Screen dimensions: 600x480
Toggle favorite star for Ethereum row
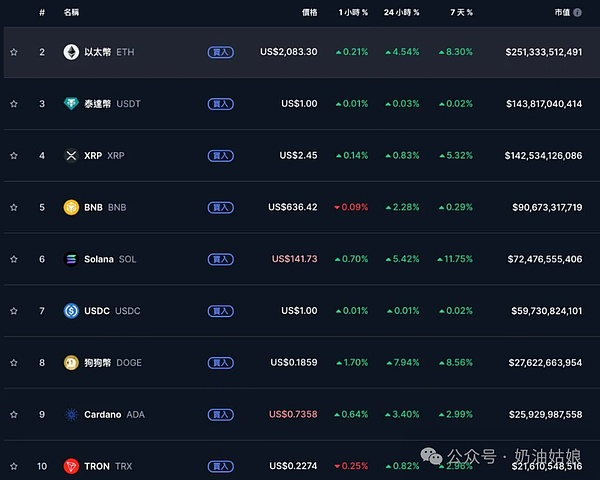tap(14, 52)
